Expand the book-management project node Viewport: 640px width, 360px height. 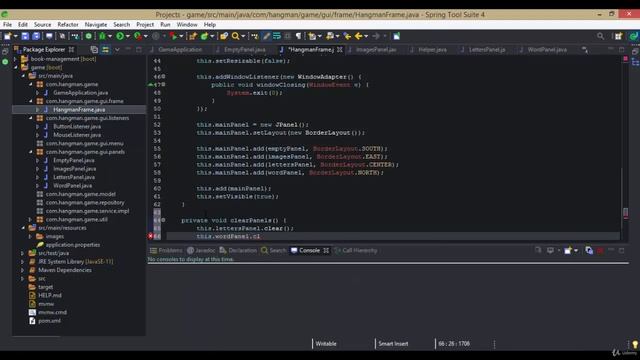[x=16, y=59]
